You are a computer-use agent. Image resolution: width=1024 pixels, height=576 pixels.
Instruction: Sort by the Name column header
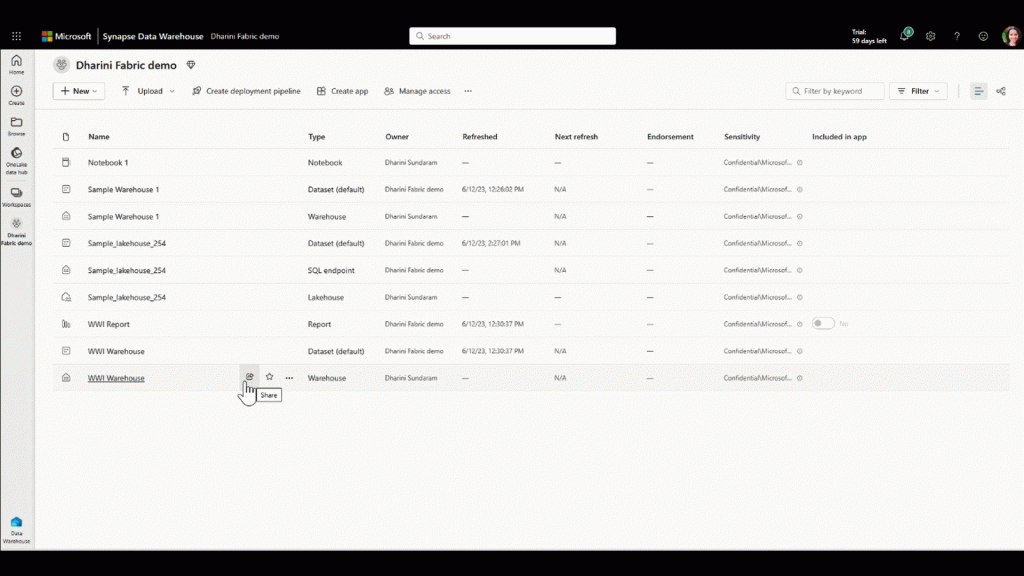pyautogui.click(x=99, y=136)
